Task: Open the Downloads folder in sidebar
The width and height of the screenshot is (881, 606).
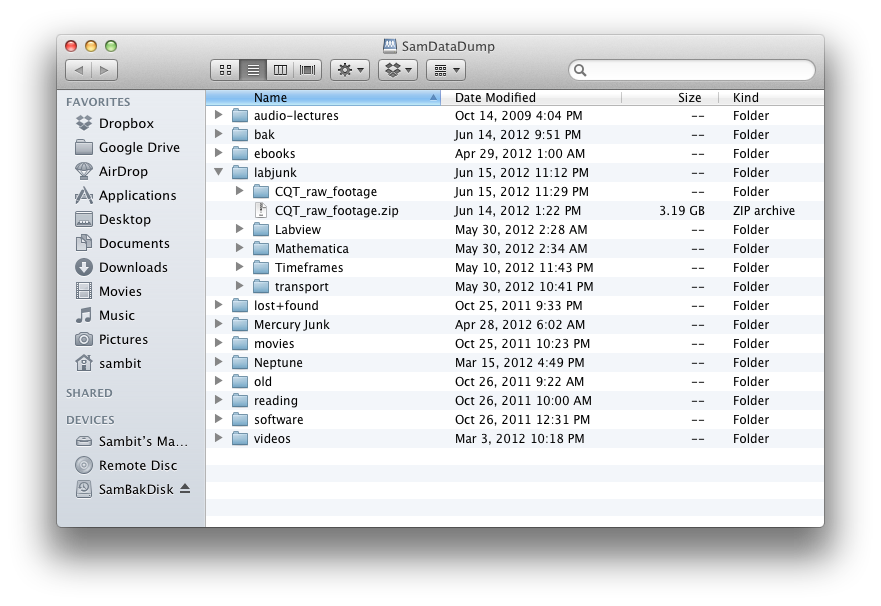Action: coord(121,267)
